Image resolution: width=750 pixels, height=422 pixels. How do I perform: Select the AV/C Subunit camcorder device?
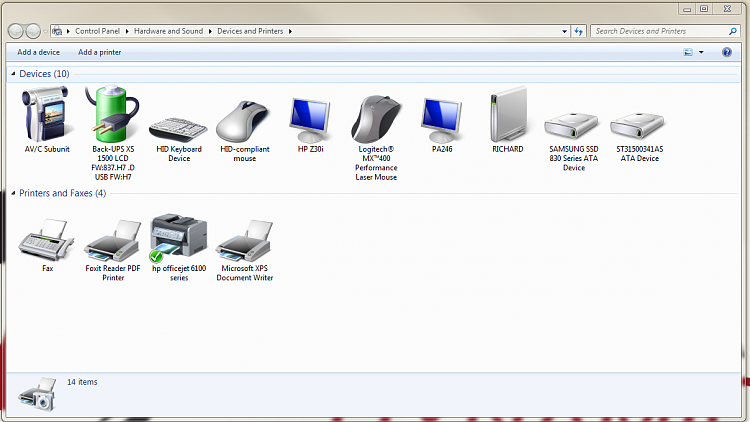tap(46, 115)
